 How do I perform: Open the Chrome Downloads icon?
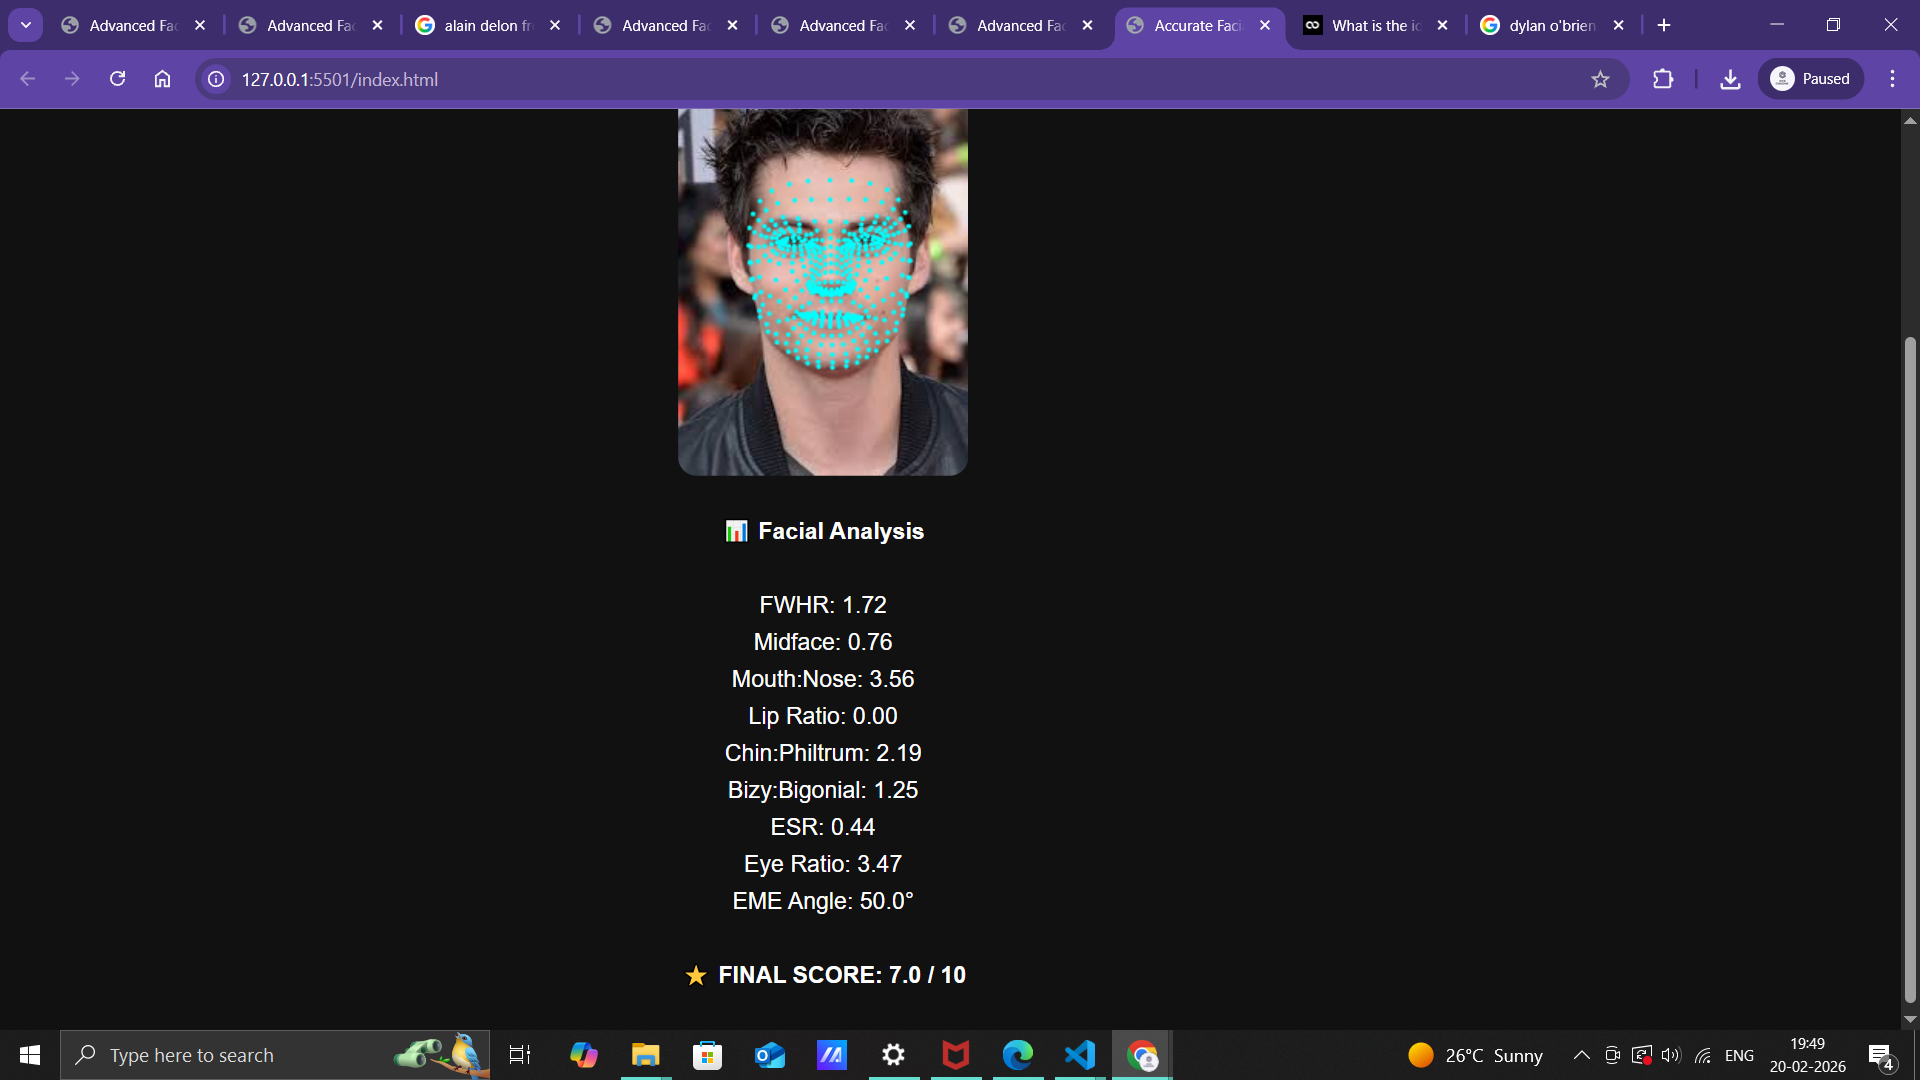pyautogui.click(x=1730, y=79)
